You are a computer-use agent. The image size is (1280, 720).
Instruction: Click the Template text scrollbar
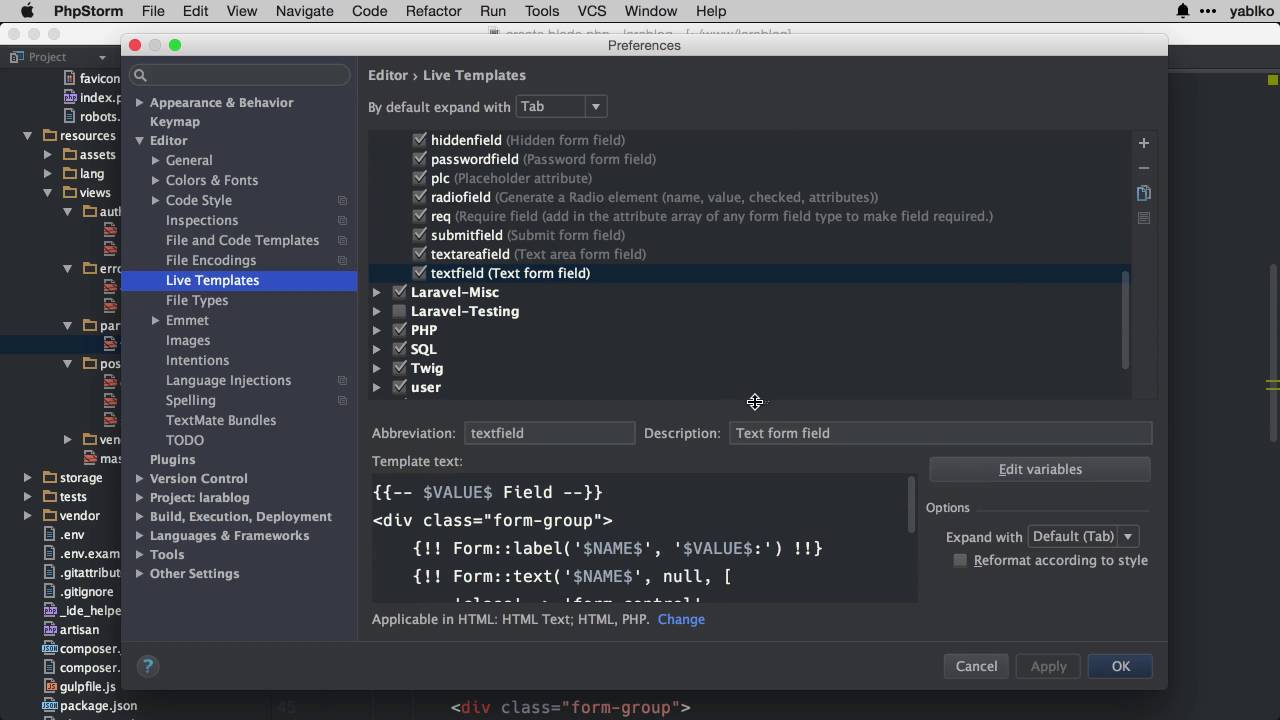click(x=911, y=505)
